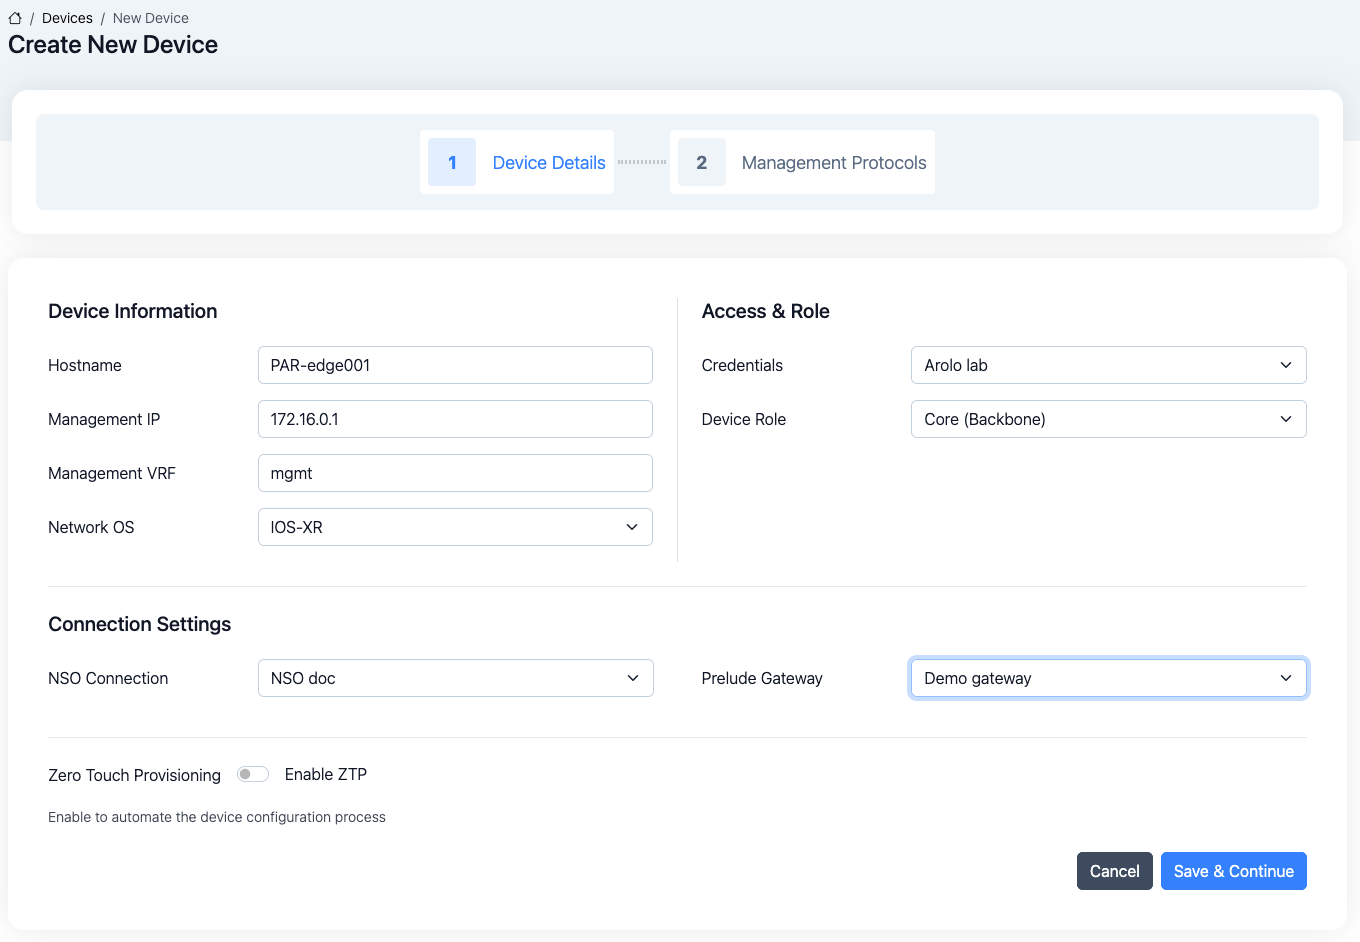The image size is (1360, 942).
Task: Click the home icon in breadcrumb
Action: click(15, 18)
